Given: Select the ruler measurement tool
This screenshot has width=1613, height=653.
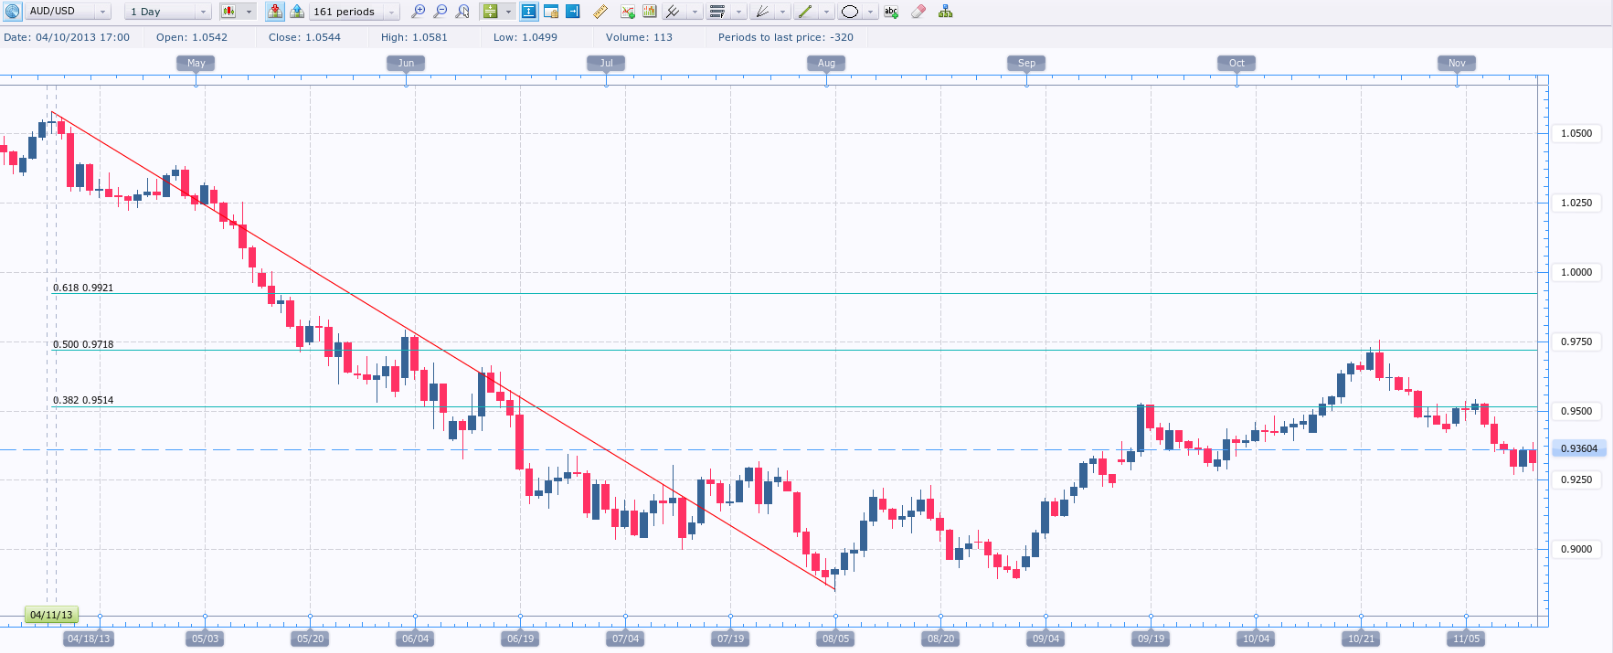Looking at the screenshot, I should 600,11.
